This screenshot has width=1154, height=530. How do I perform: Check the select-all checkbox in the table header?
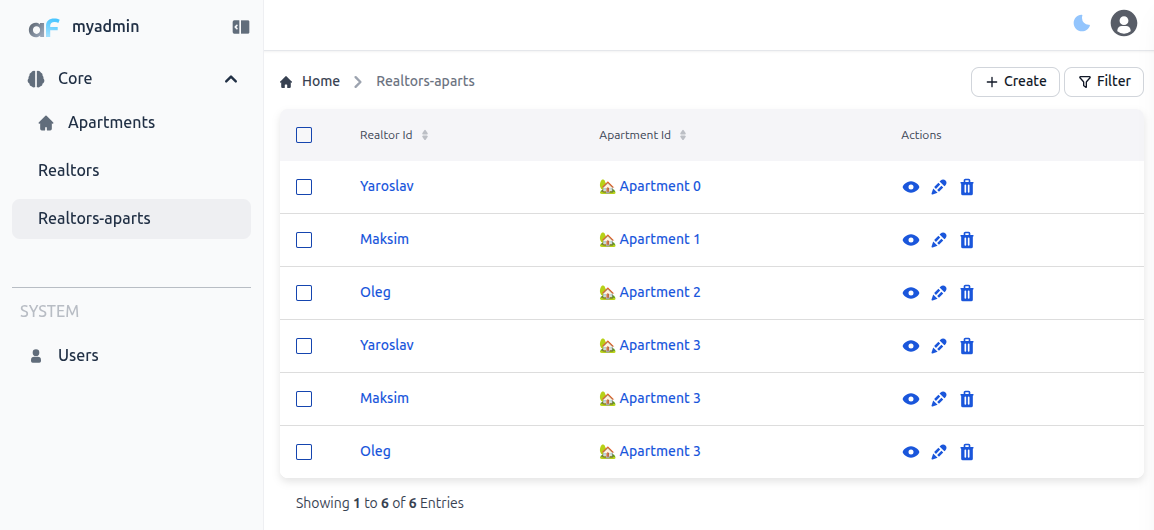(304, 135)
